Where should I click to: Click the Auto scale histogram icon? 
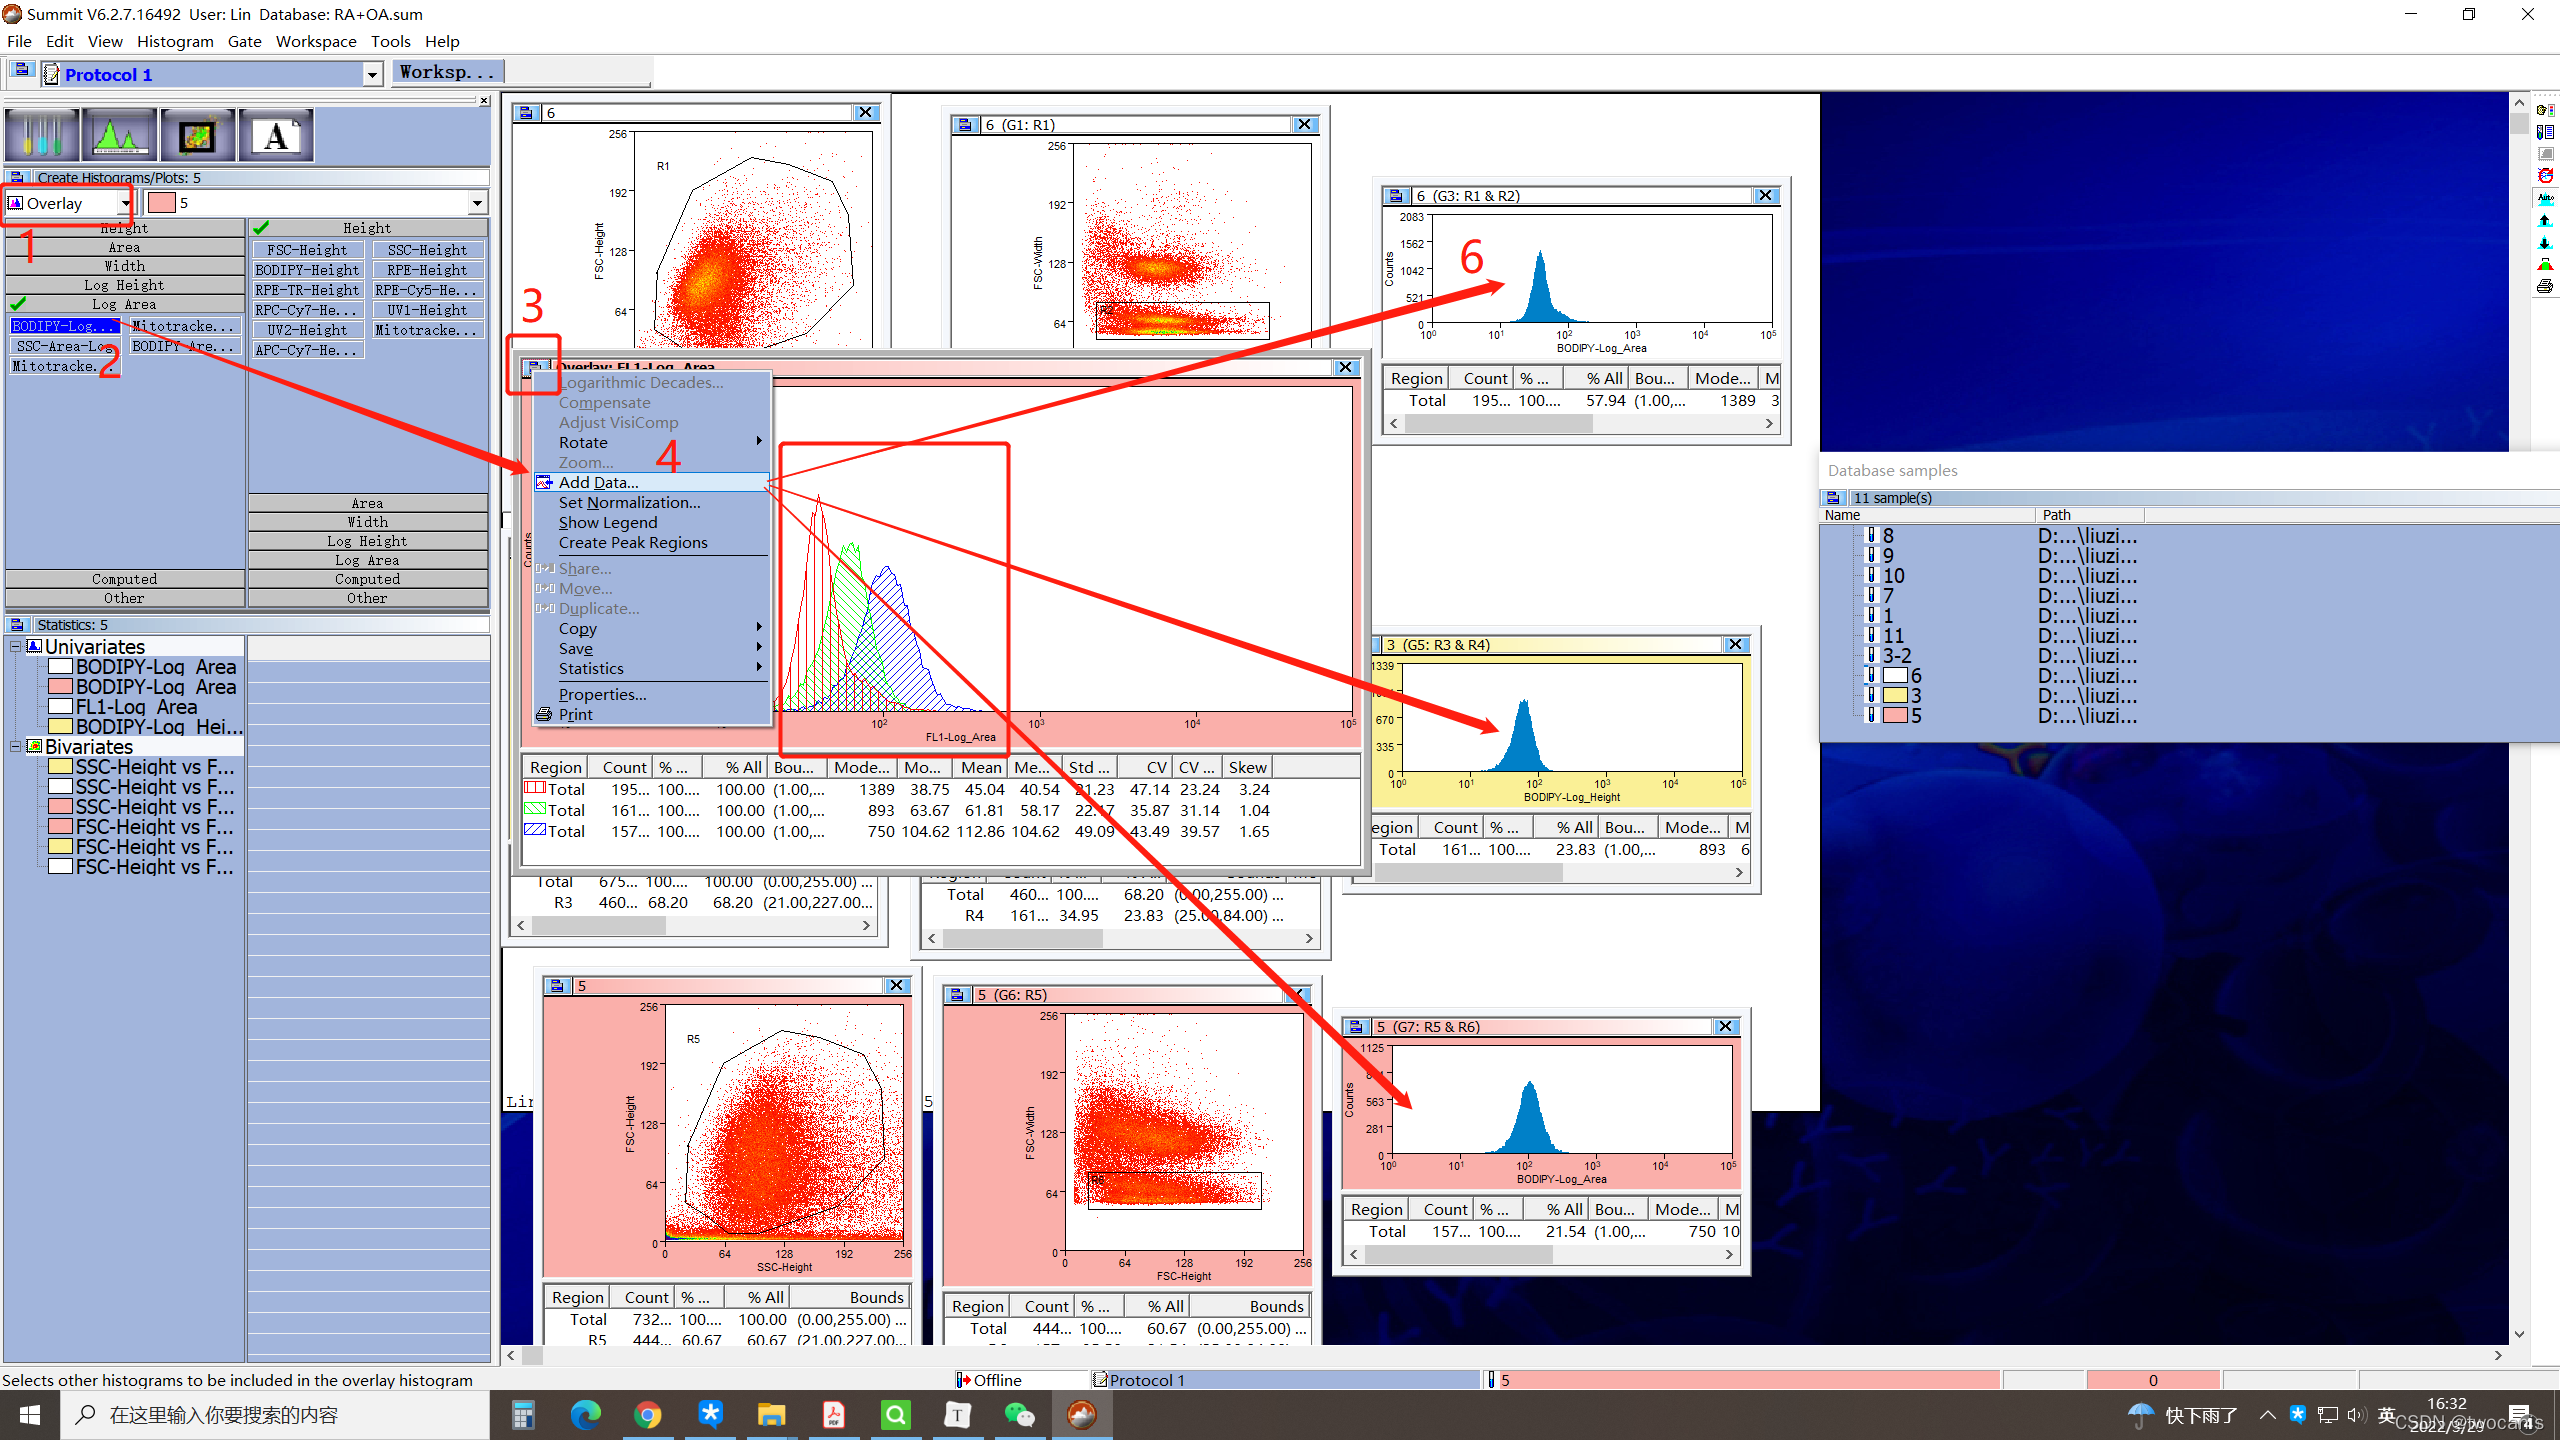pyautogui.click(x=2545, y=198)
